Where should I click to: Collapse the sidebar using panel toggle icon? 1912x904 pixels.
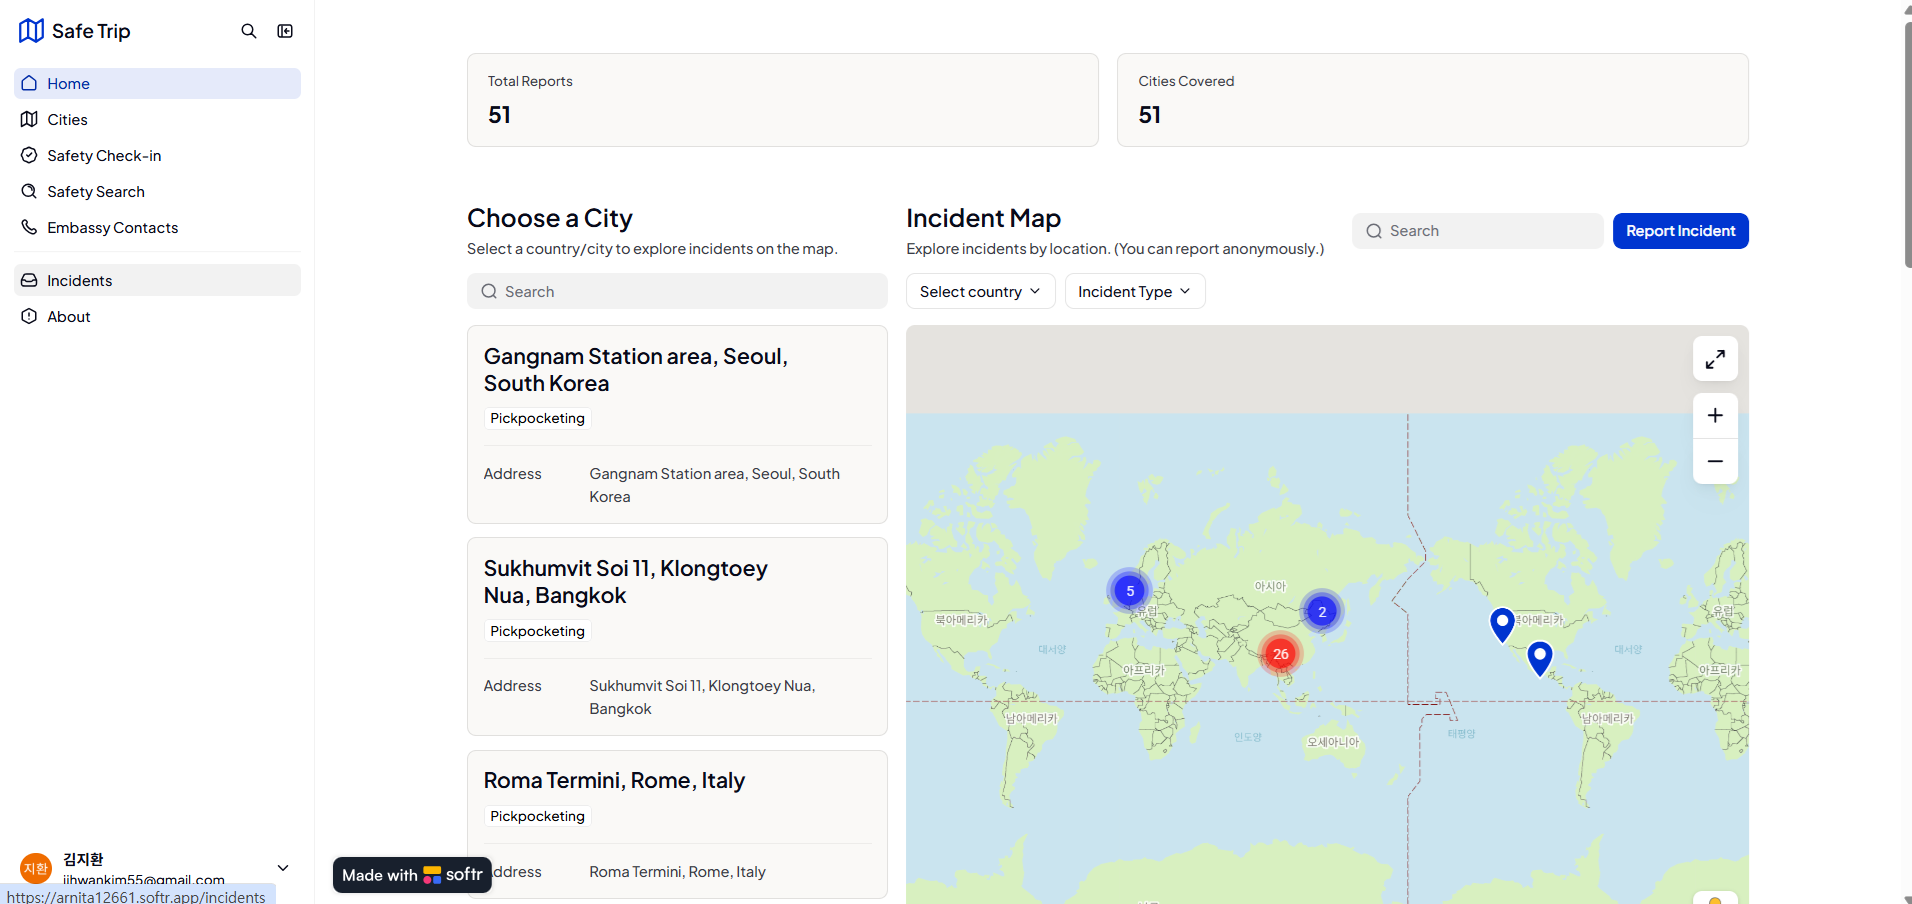coord(285,31)
